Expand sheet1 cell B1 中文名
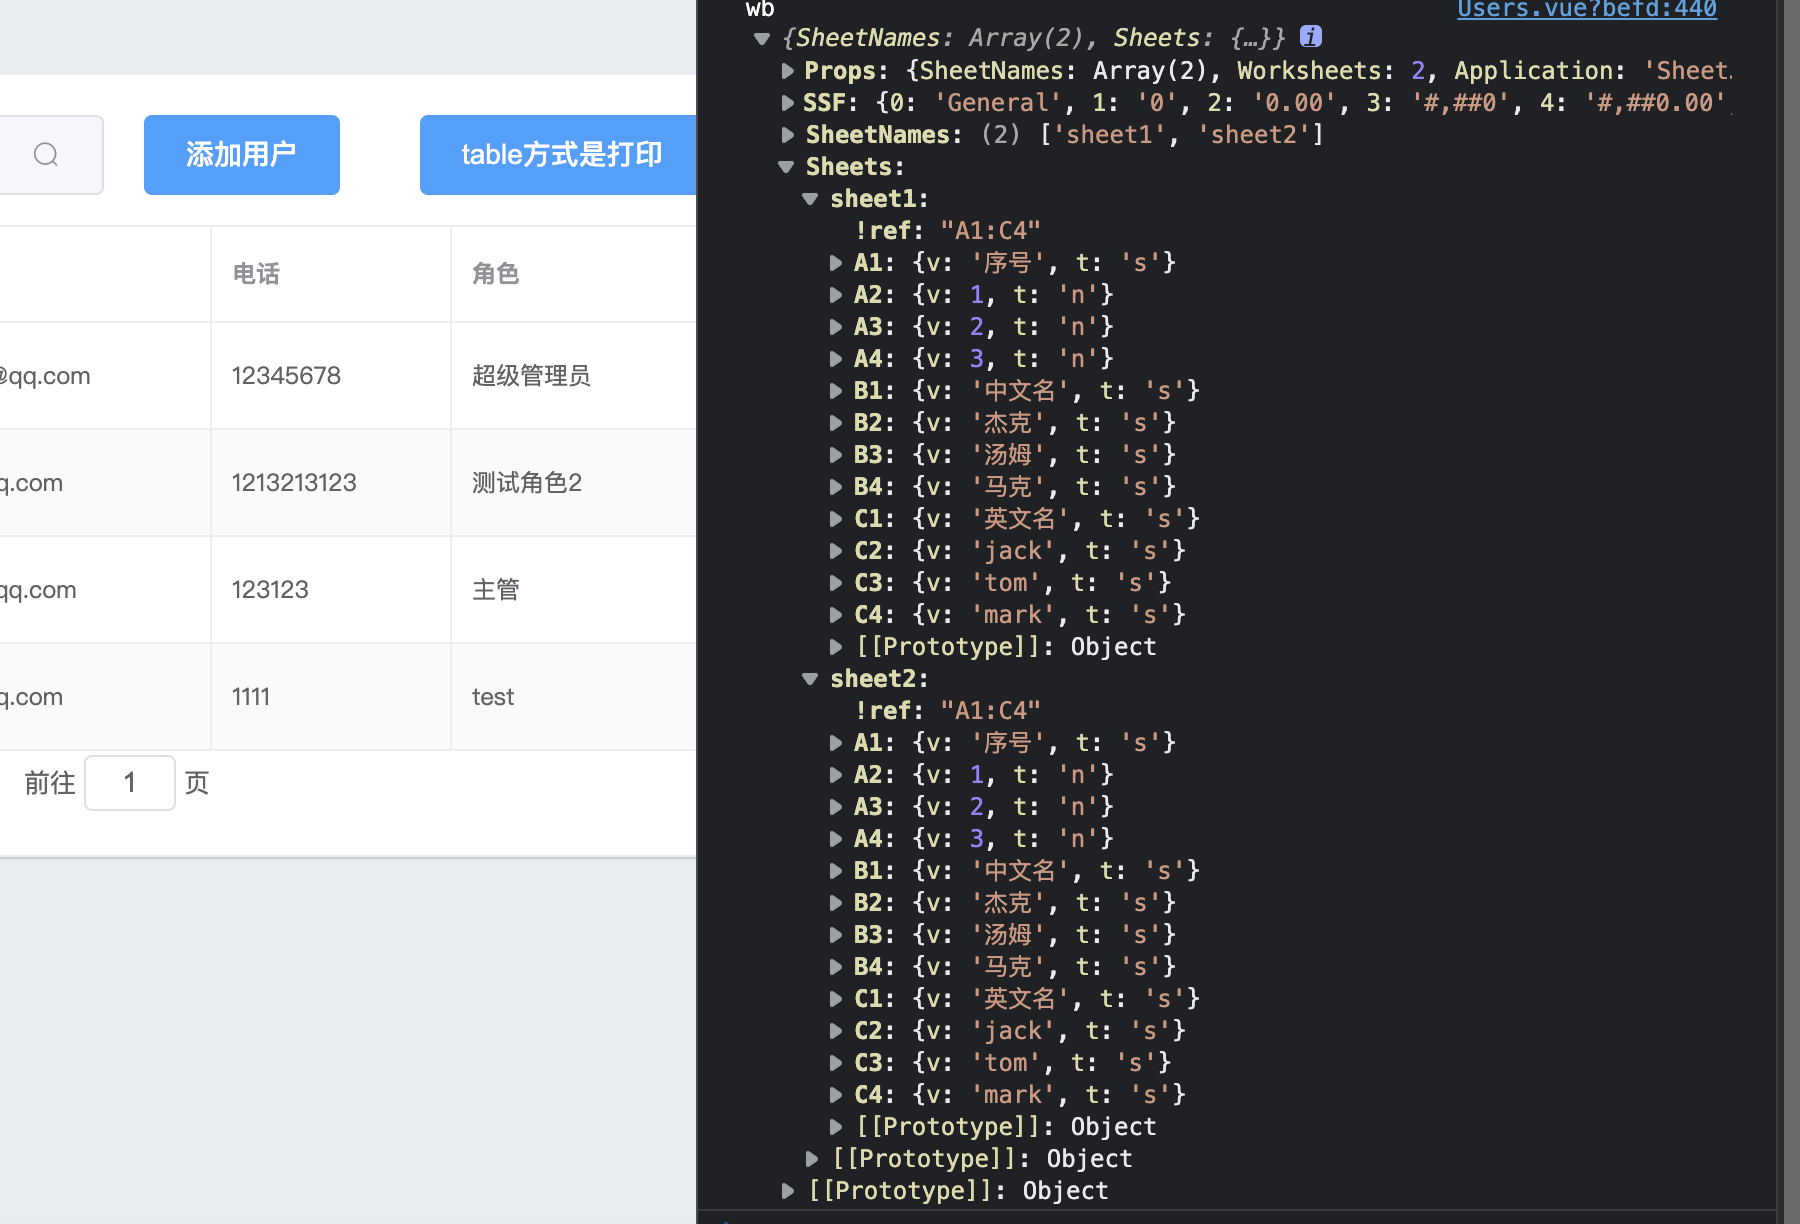The image size is (1800, 1224). 836,391
